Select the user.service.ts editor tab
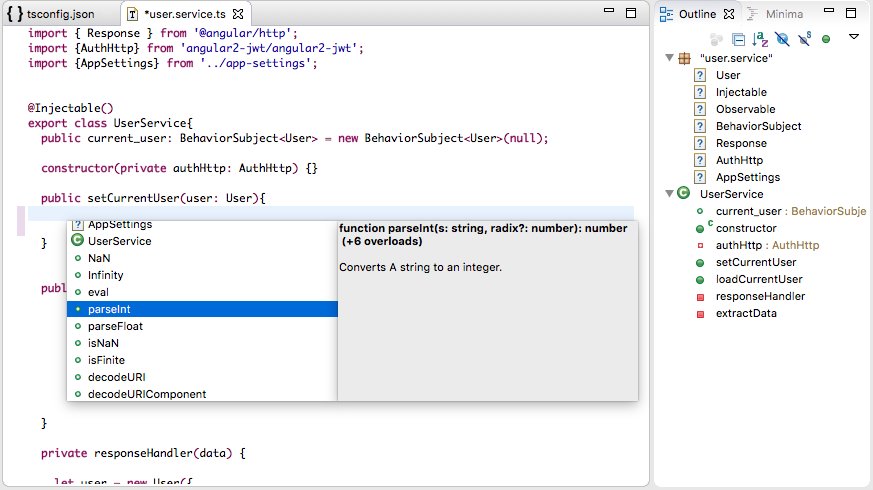 click(185, 14)
